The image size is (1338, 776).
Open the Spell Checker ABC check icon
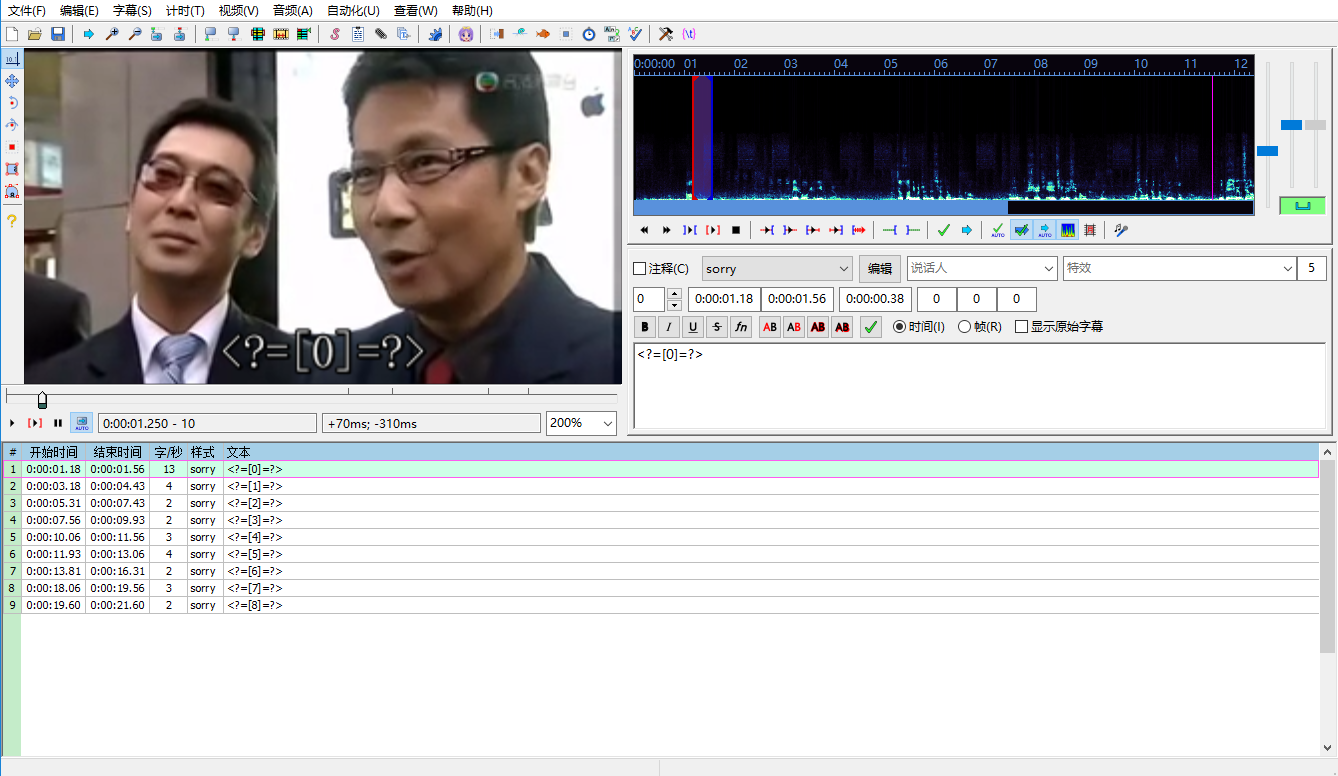coord(635,34)
